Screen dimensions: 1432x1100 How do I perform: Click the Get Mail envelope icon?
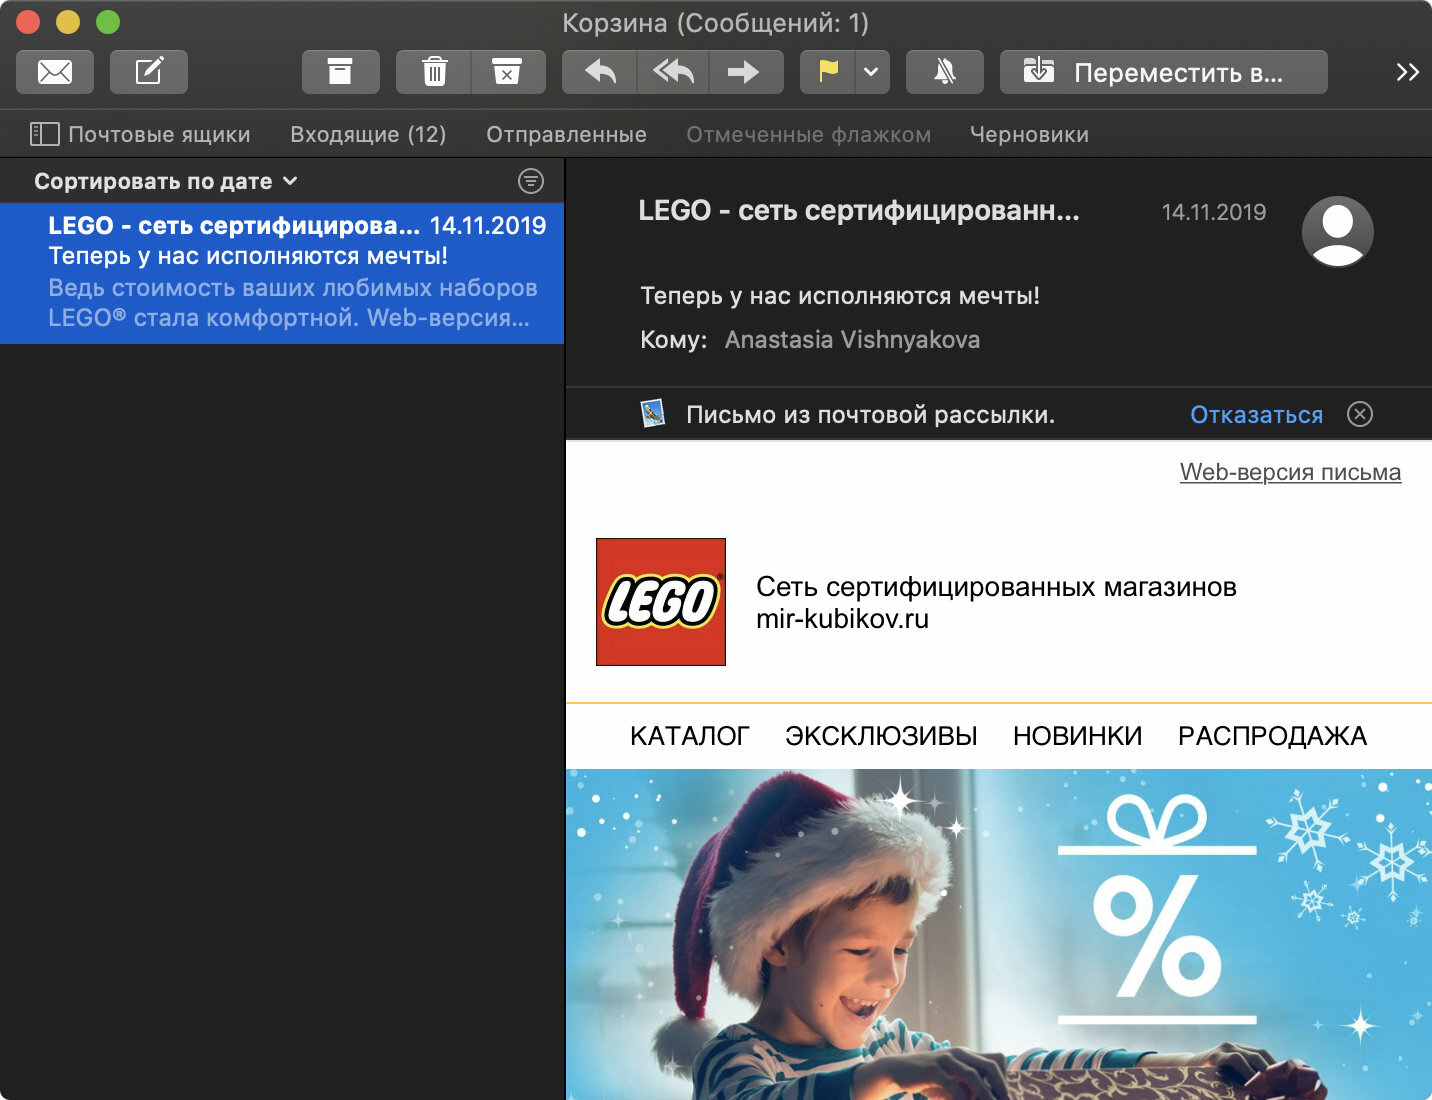tap(55, 72)
